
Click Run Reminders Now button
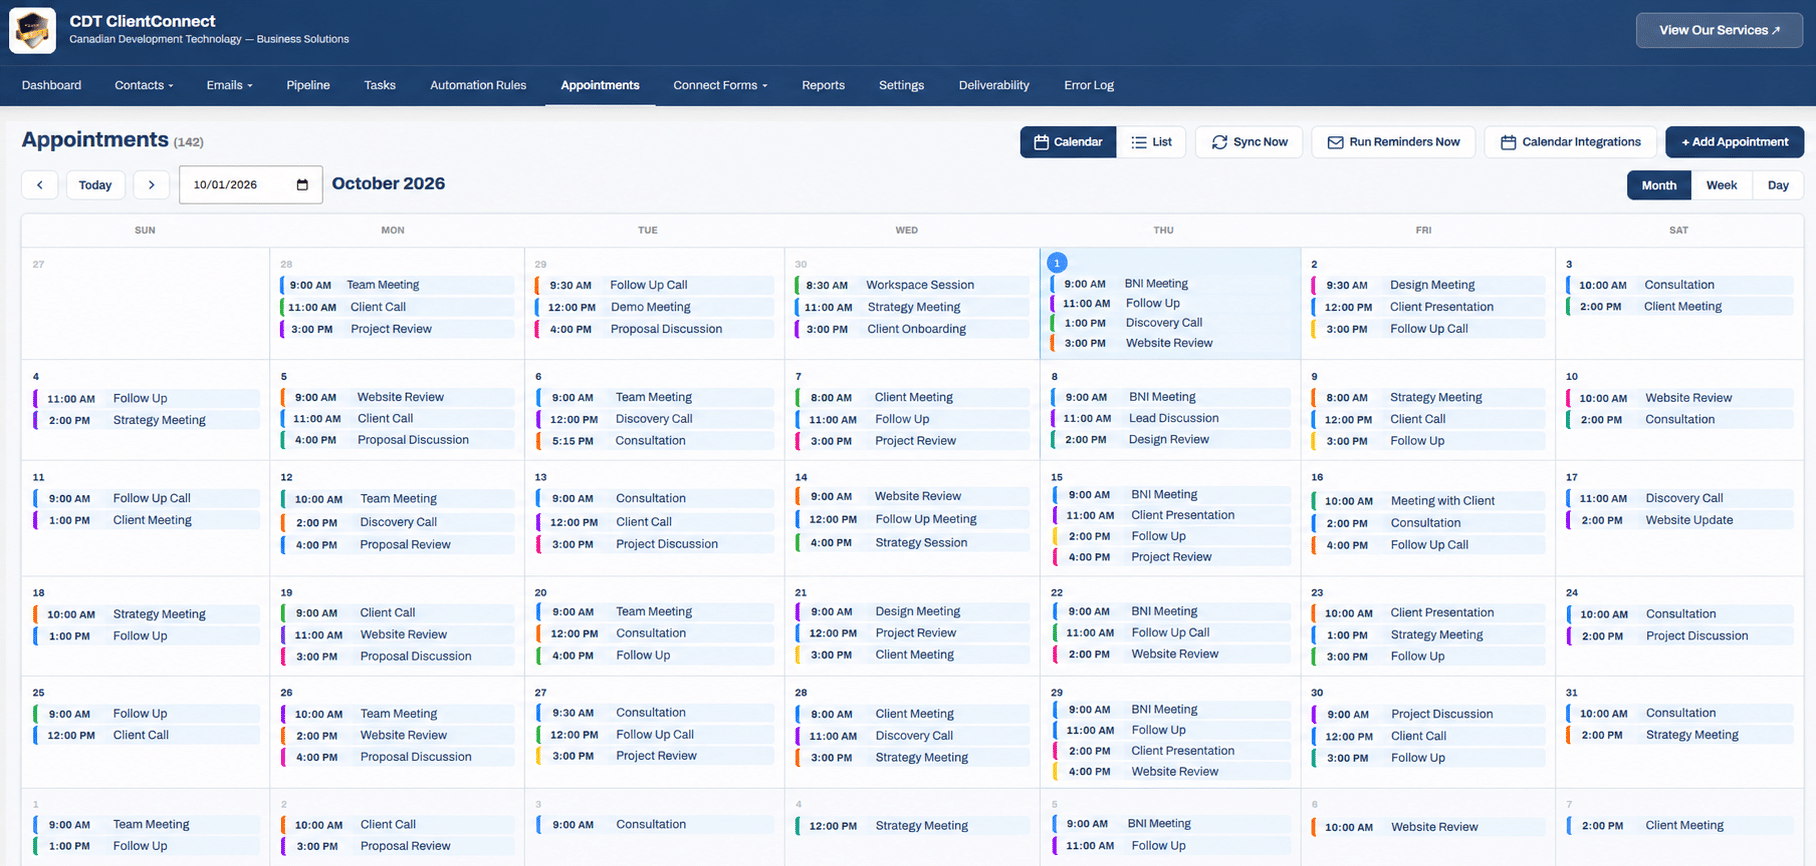[1393, 142]
